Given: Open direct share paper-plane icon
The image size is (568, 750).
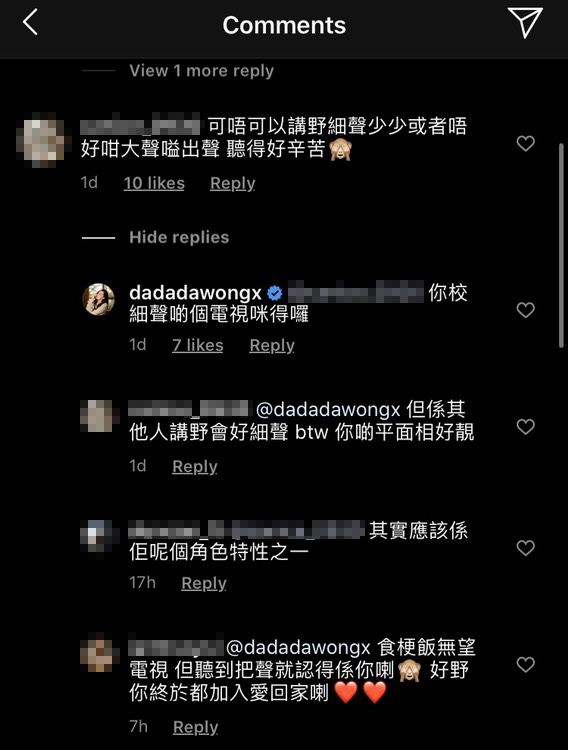Looking at the screenshot, I should click(525, 22).
